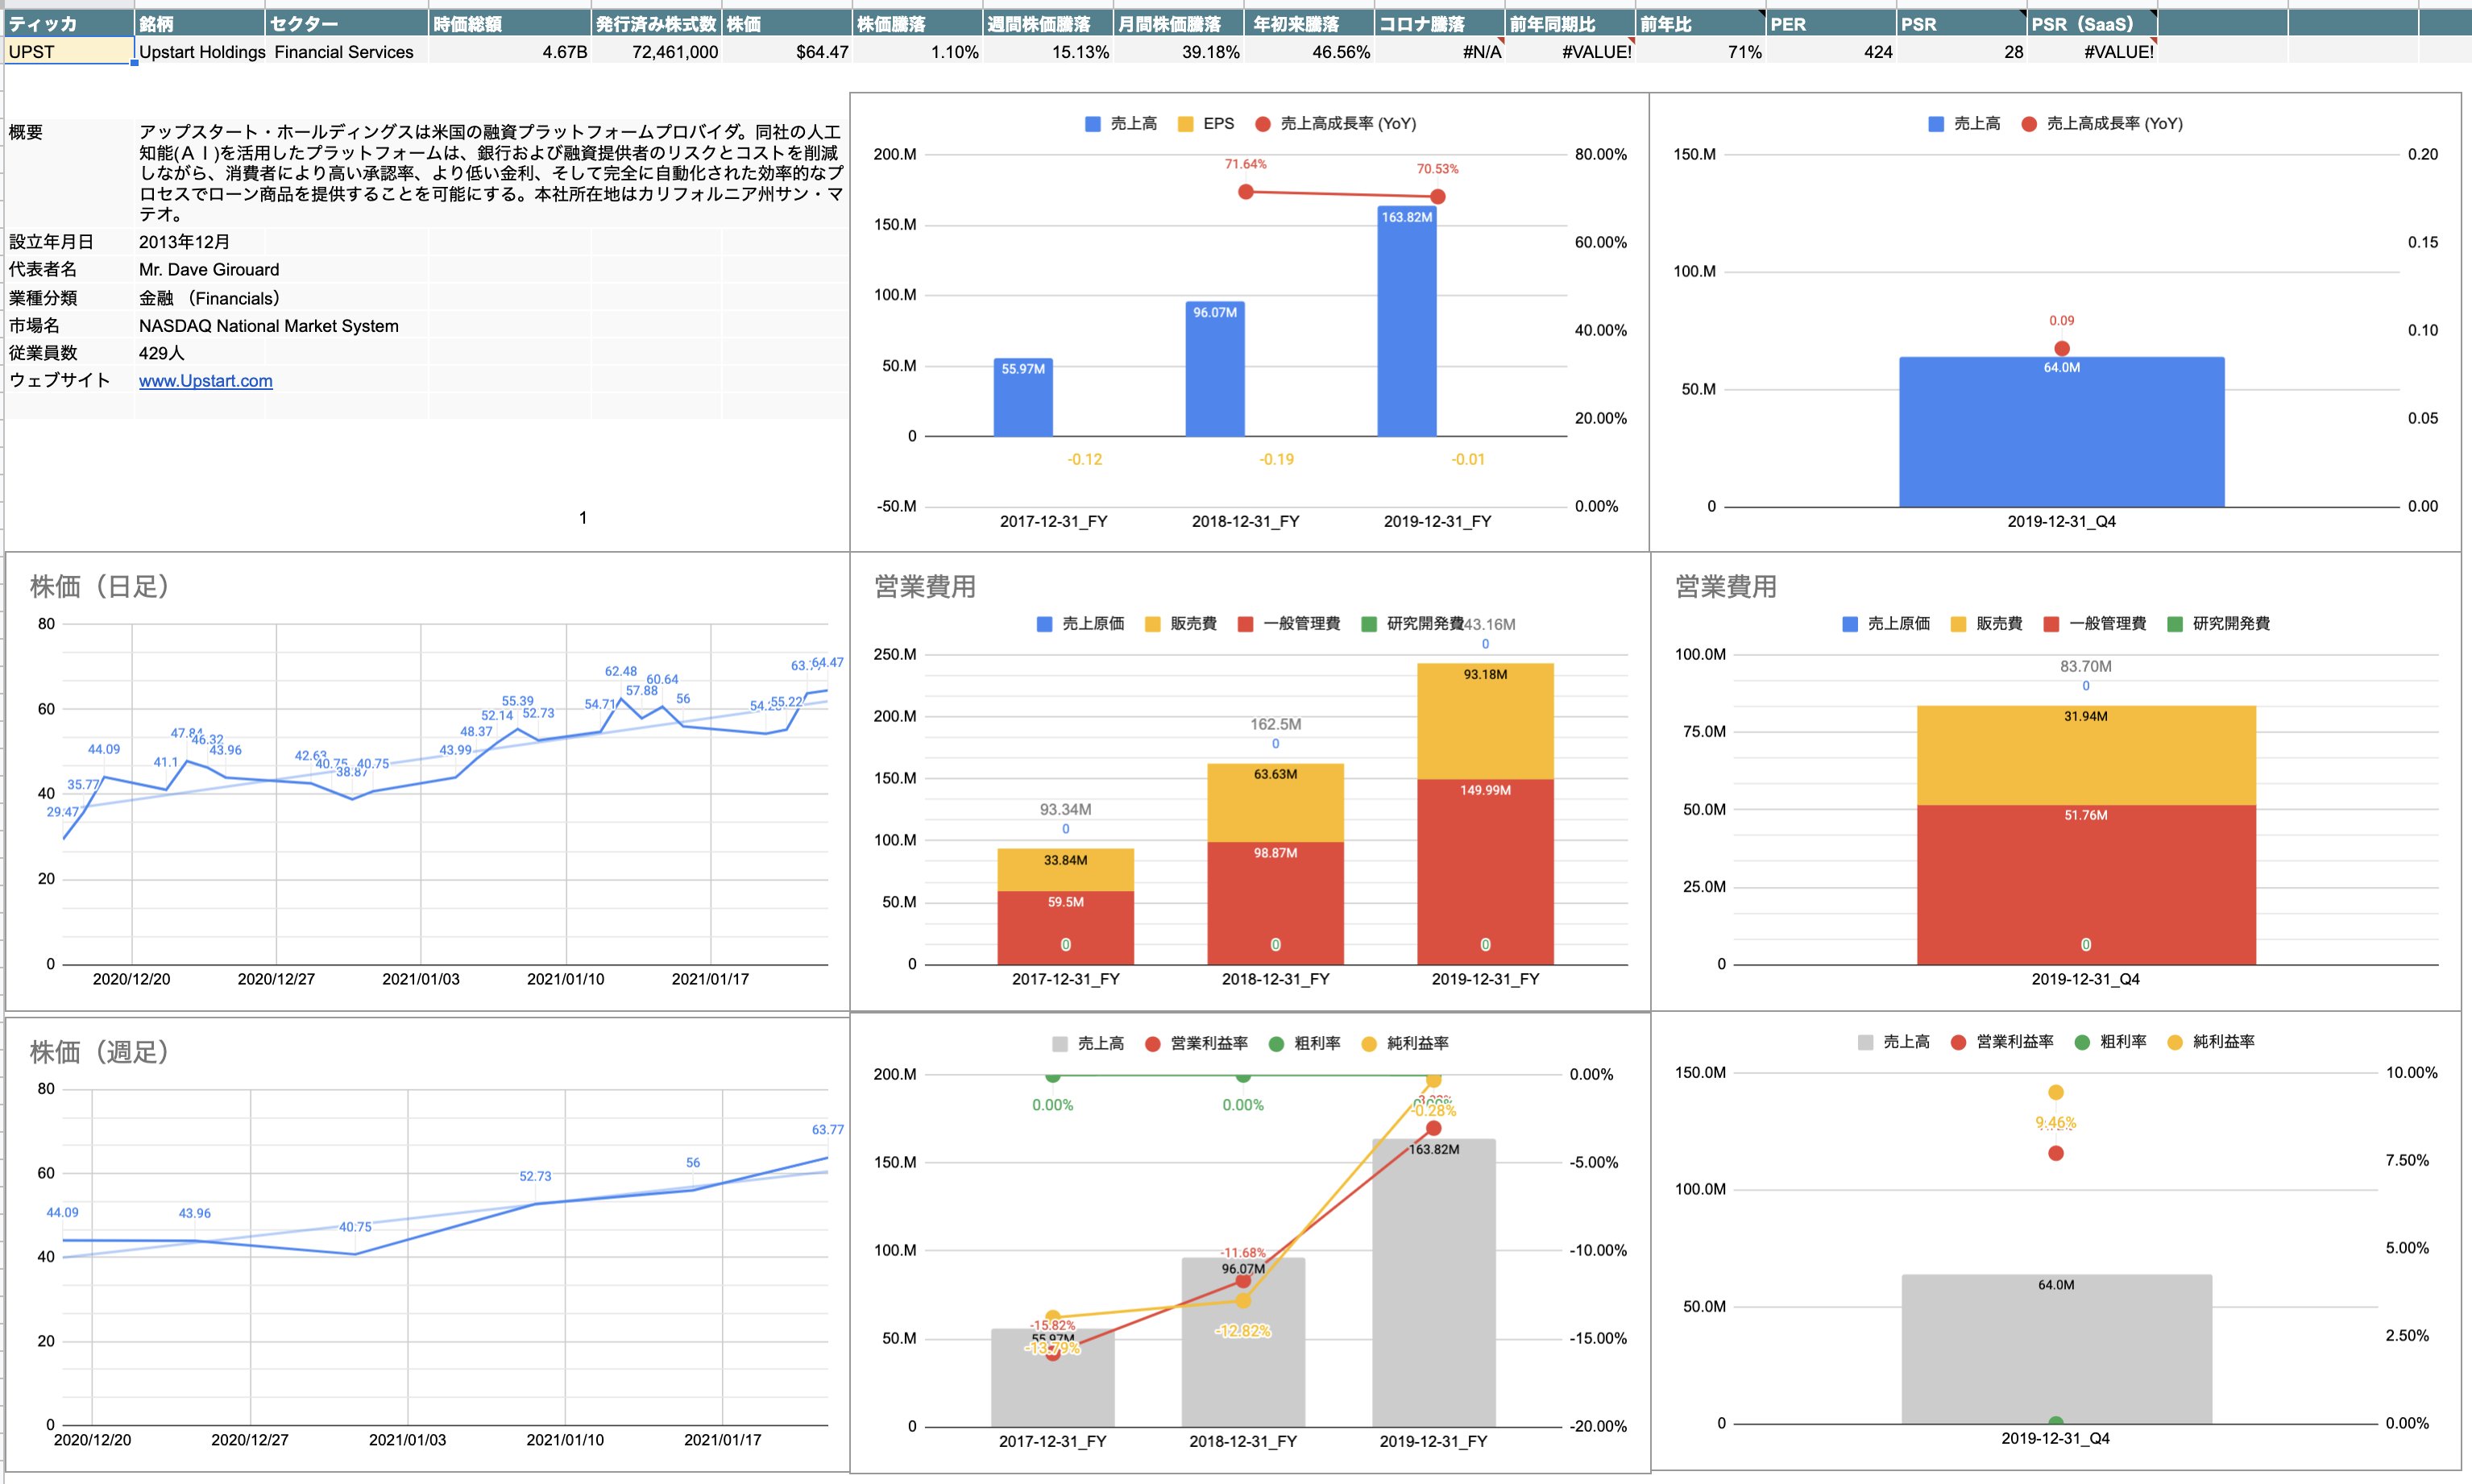Select the PER header cell

(x=1831, y=24)
